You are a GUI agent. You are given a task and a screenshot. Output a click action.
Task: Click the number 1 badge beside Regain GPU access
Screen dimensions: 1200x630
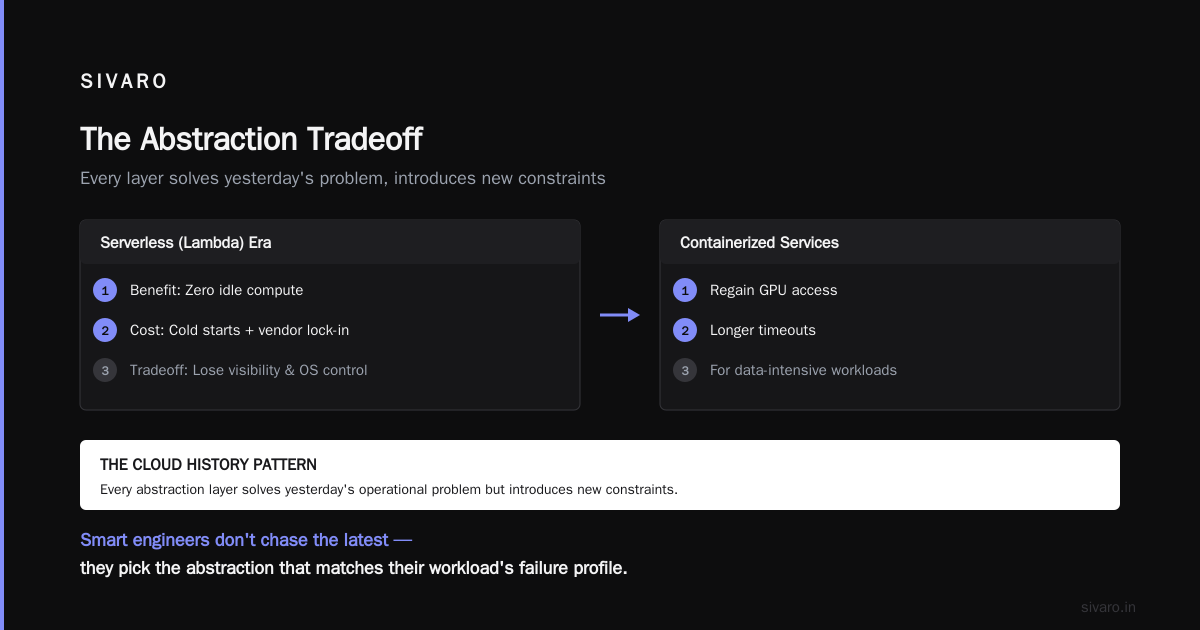(x=685, y=290)
